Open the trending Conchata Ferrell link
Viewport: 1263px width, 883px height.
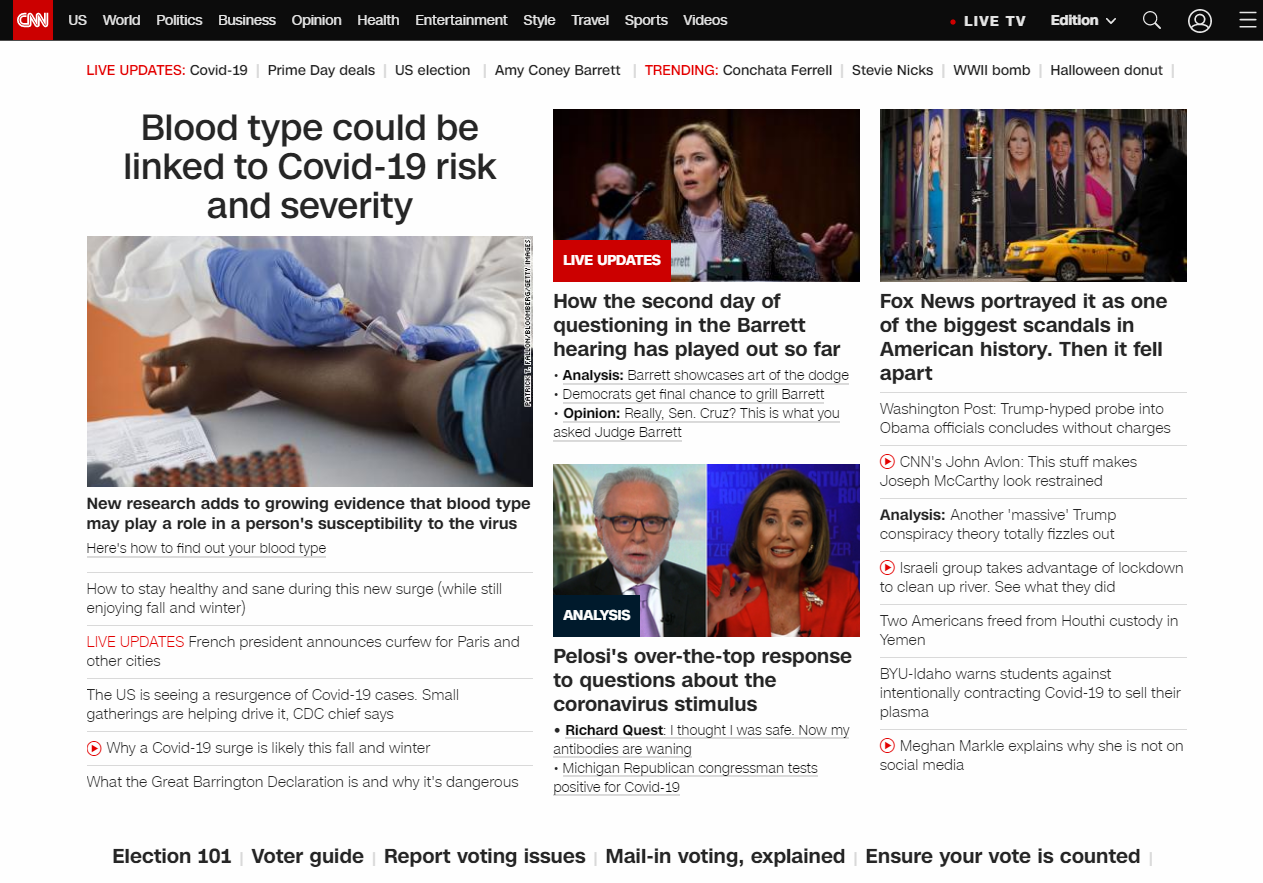click(777, 70)
